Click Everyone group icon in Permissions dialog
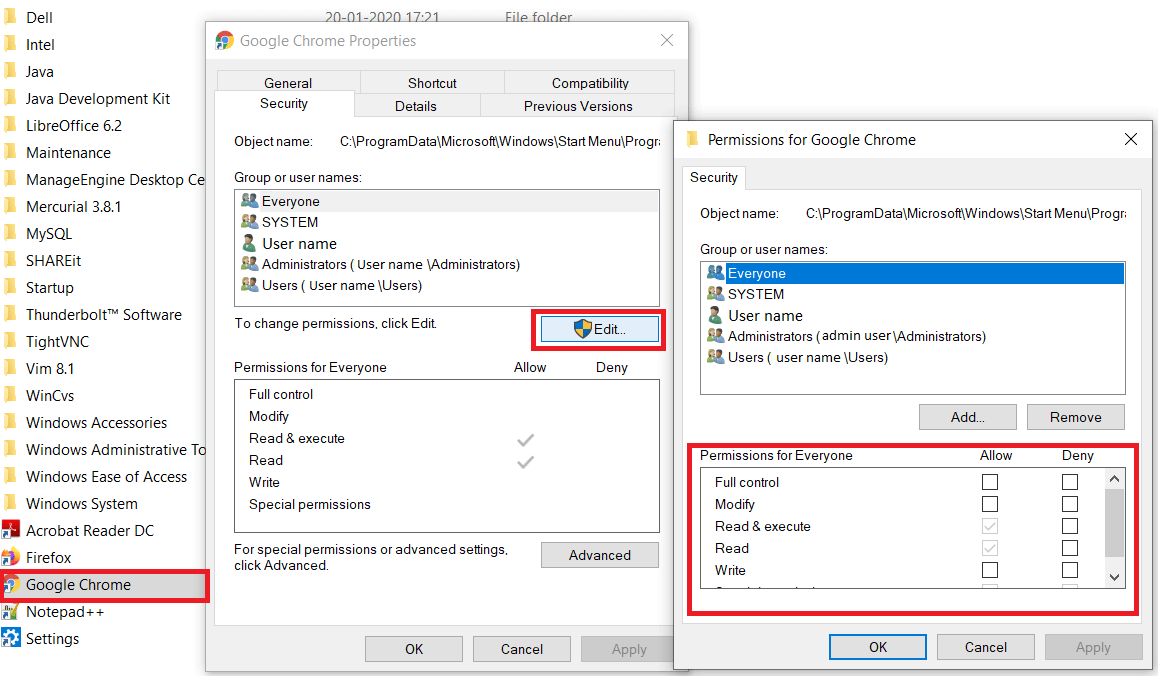This screenshot has height=676, width=1158. click(x=715, y=273)
